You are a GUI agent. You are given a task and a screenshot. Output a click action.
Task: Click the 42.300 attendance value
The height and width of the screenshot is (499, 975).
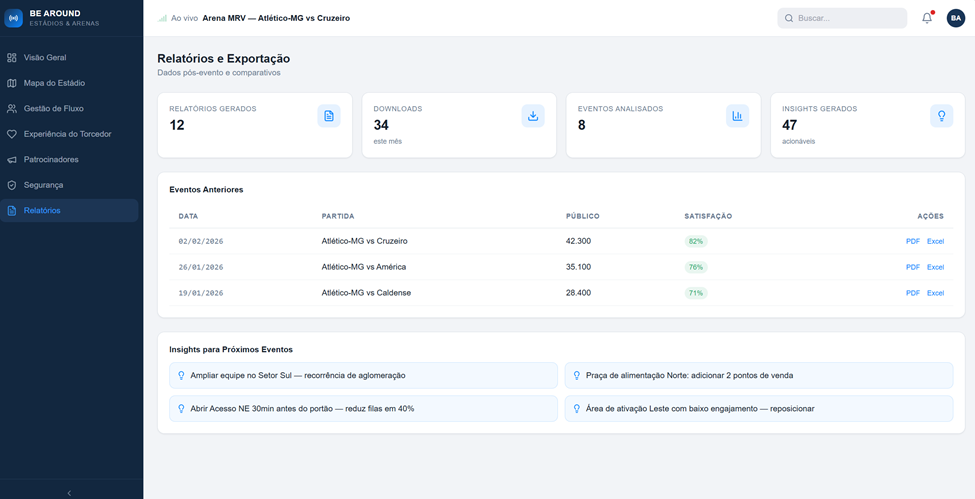tap(578, 241)
